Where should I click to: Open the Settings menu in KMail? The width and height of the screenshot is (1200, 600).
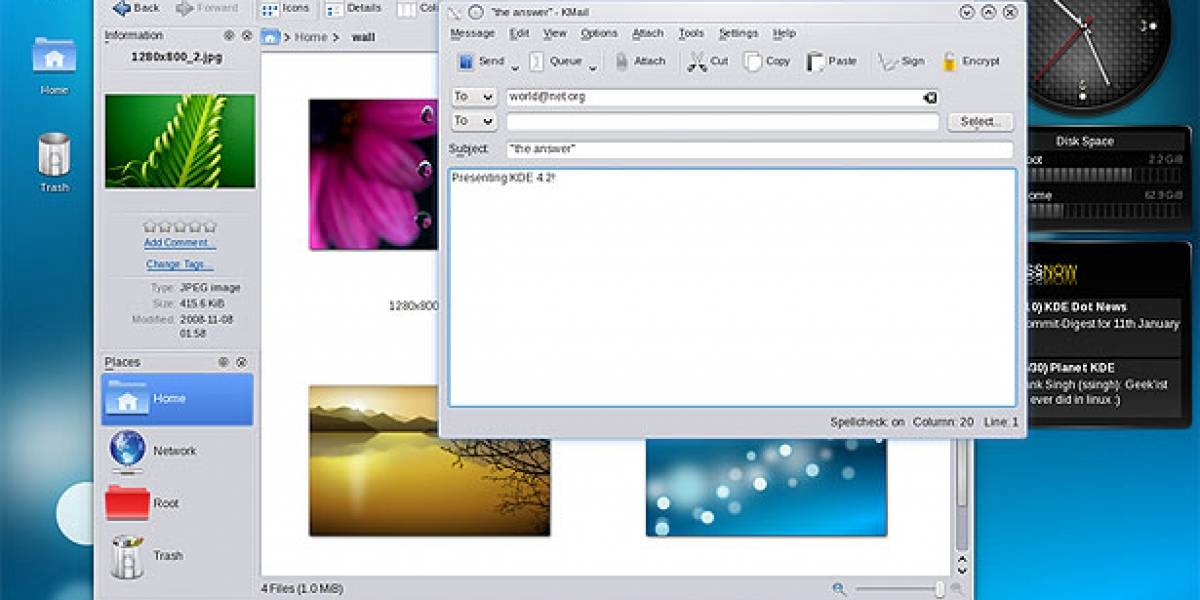point(738,33)
